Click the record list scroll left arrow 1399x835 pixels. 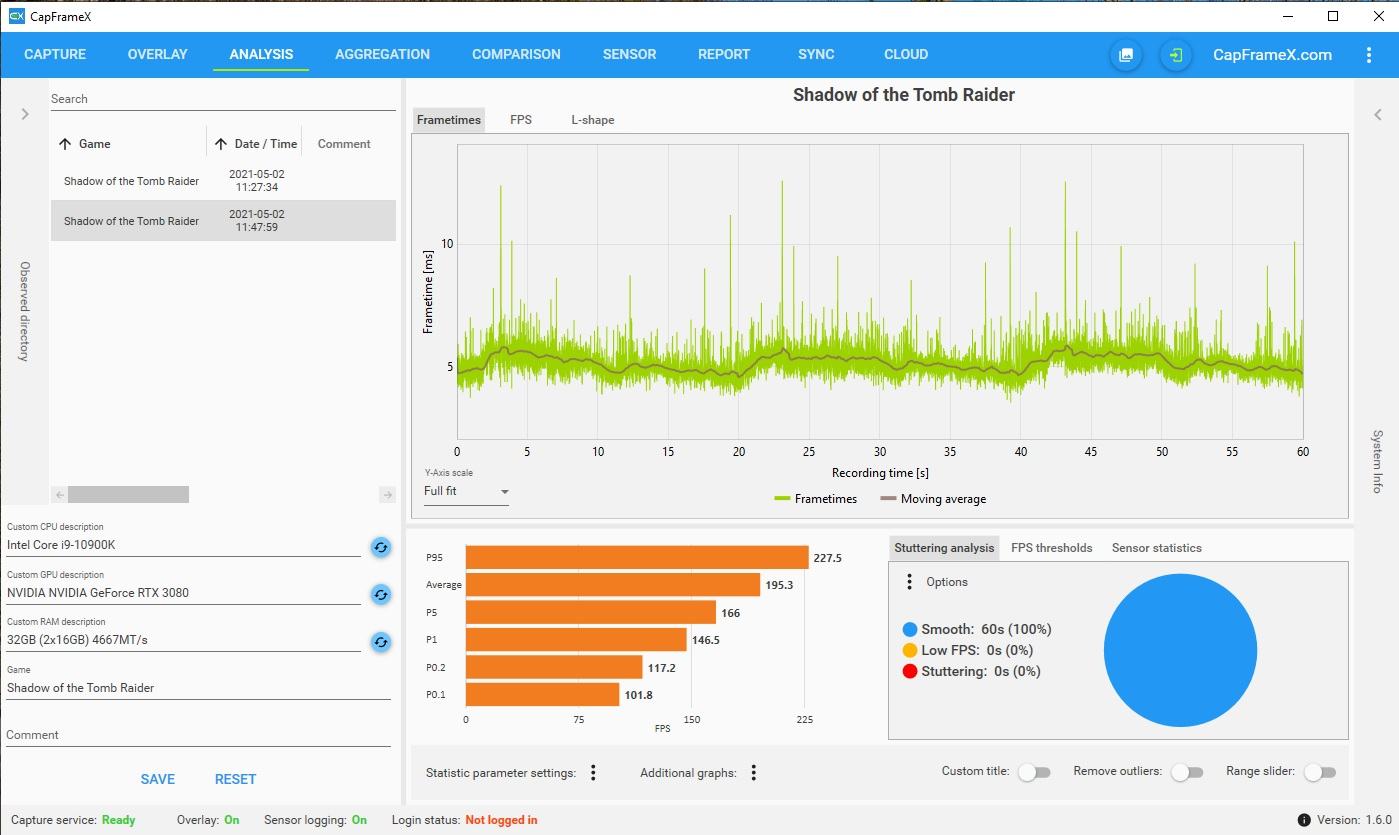coord(59,494)
